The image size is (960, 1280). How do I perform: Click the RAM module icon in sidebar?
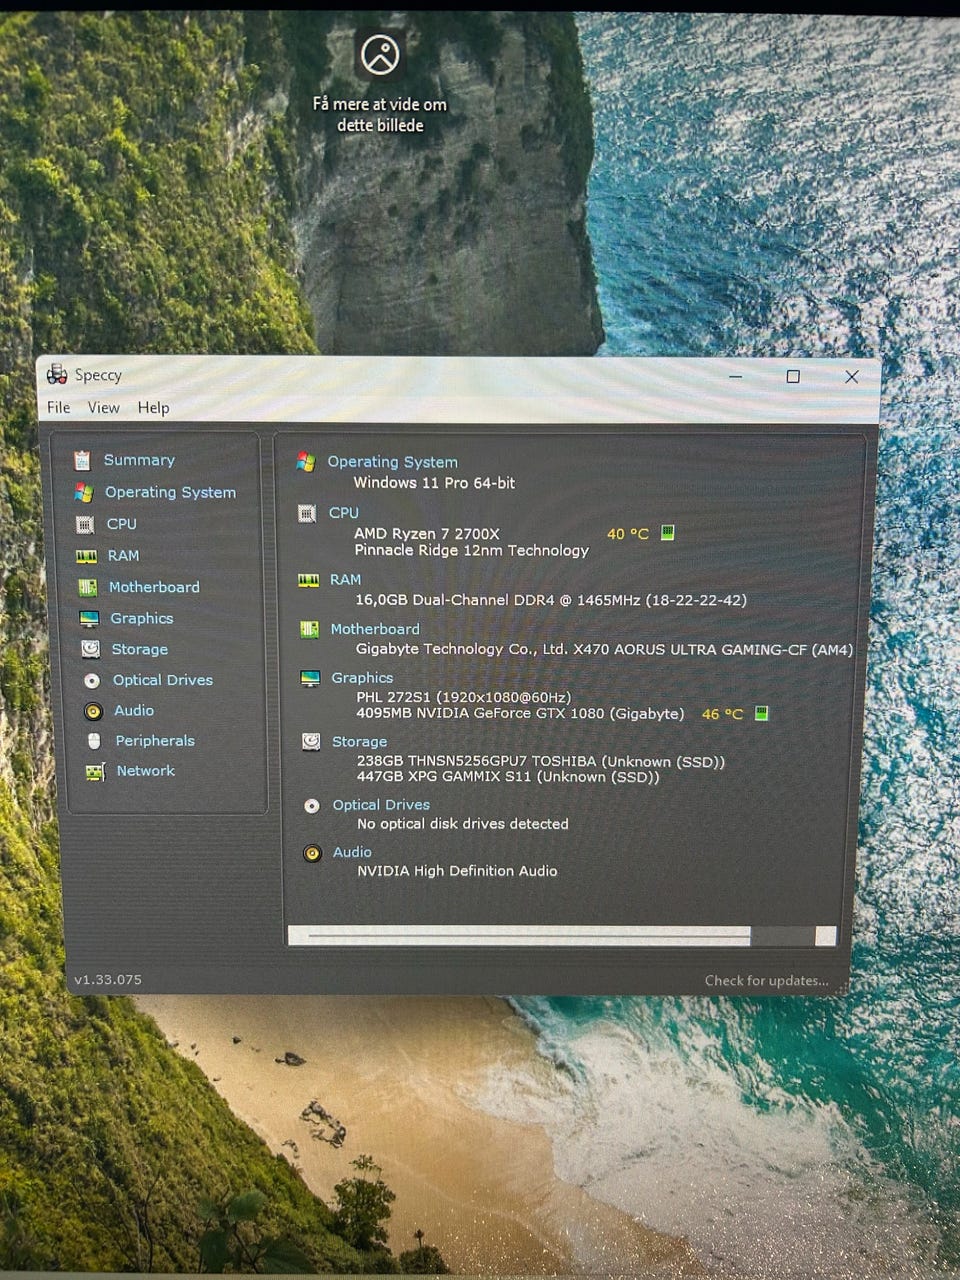click(87, 556)
